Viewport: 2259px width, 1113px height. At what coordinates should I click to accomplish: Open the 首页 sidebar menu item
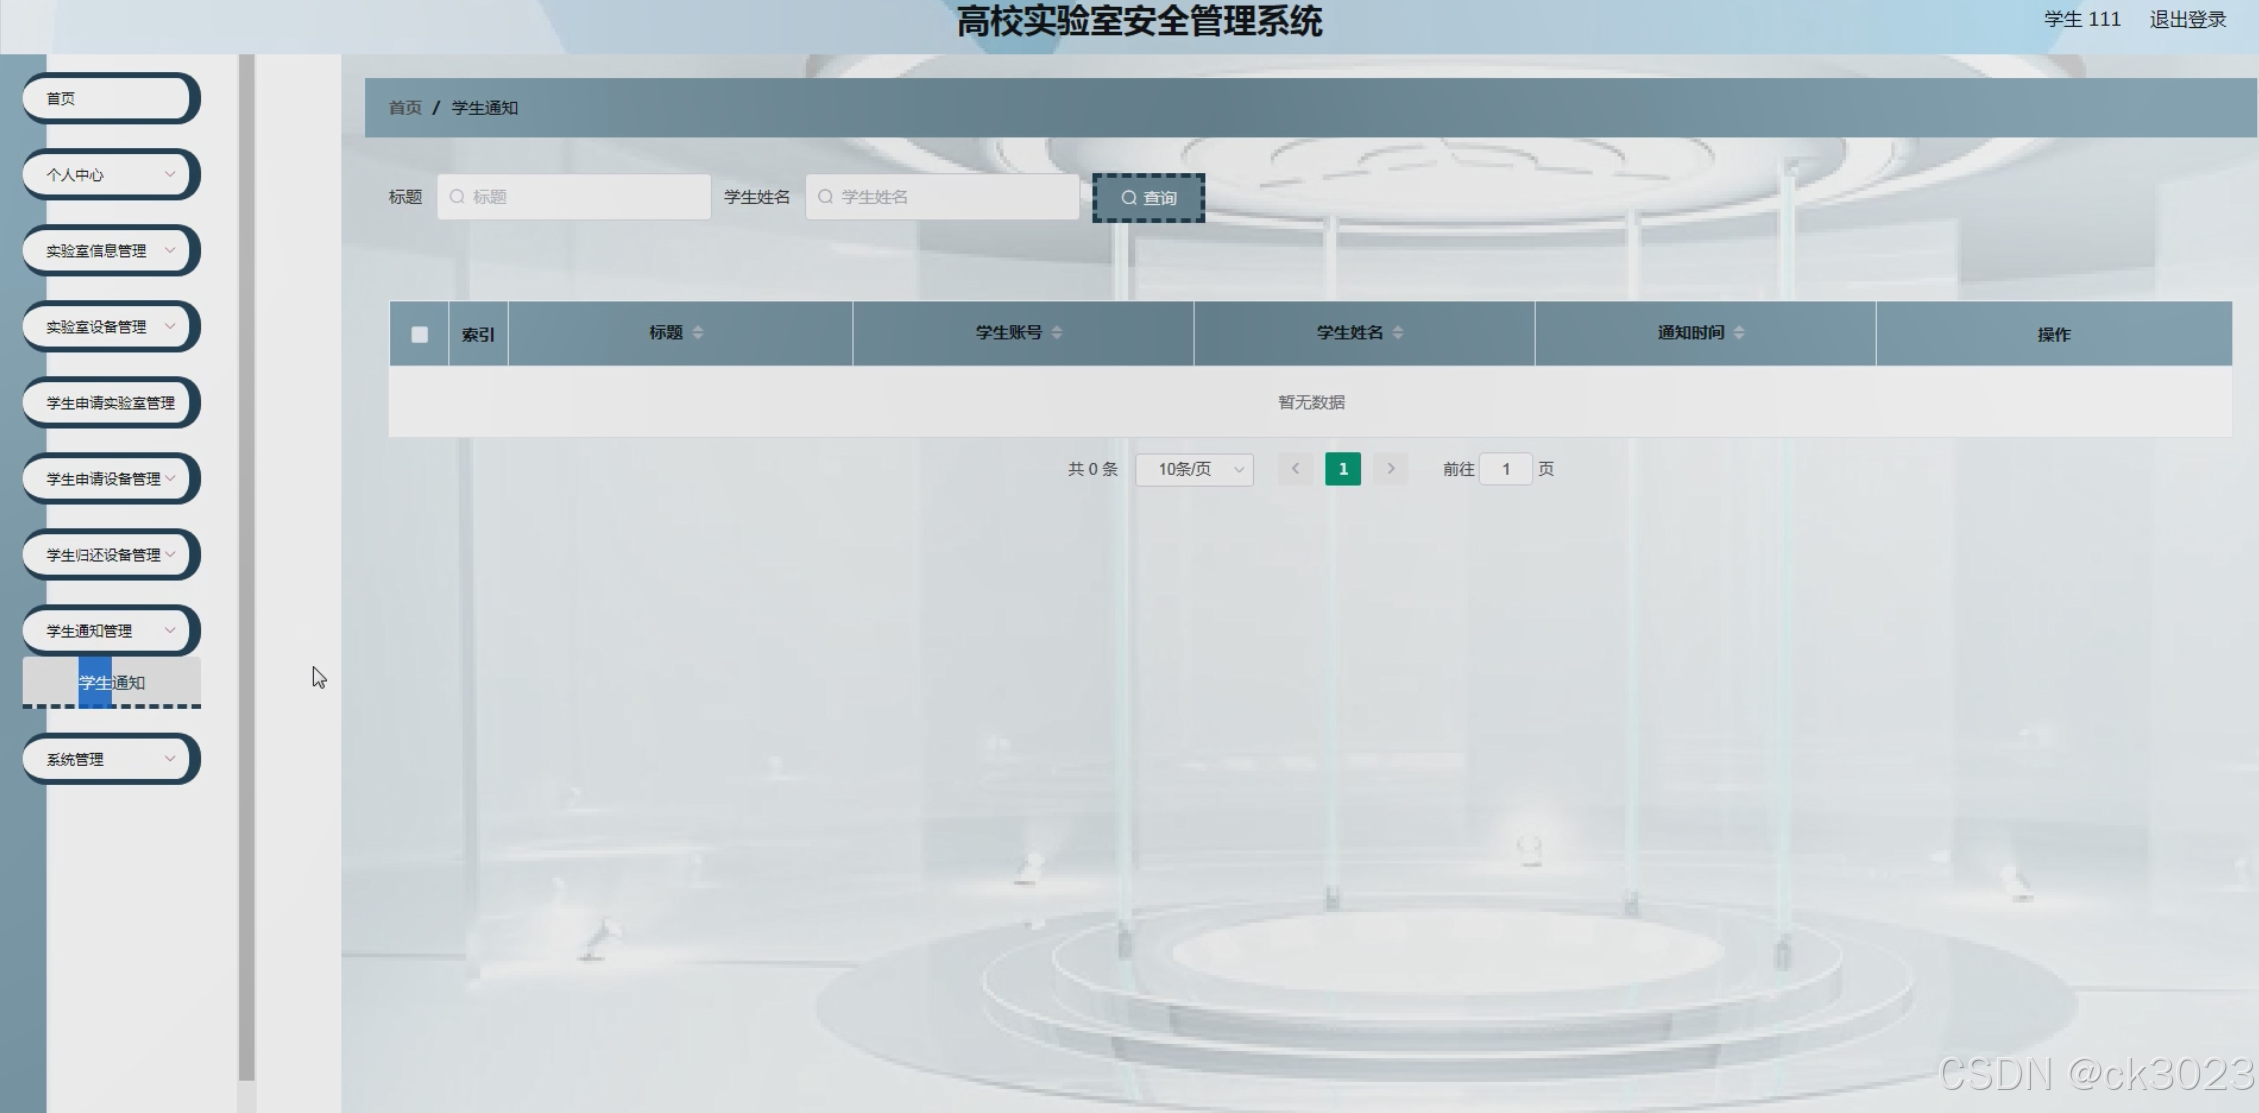108,98
